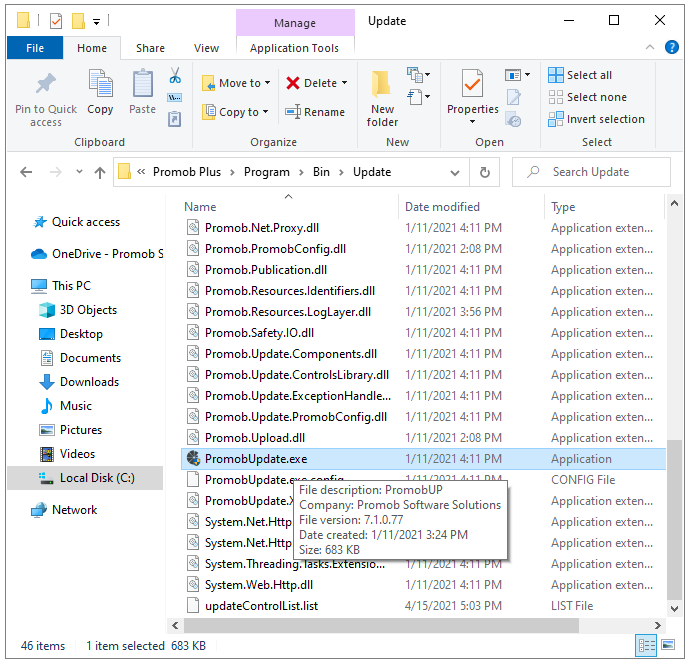Click Bin in breadcrumb path
The width and height of the screenshot is (690, 666).
(x=321, y=172)
